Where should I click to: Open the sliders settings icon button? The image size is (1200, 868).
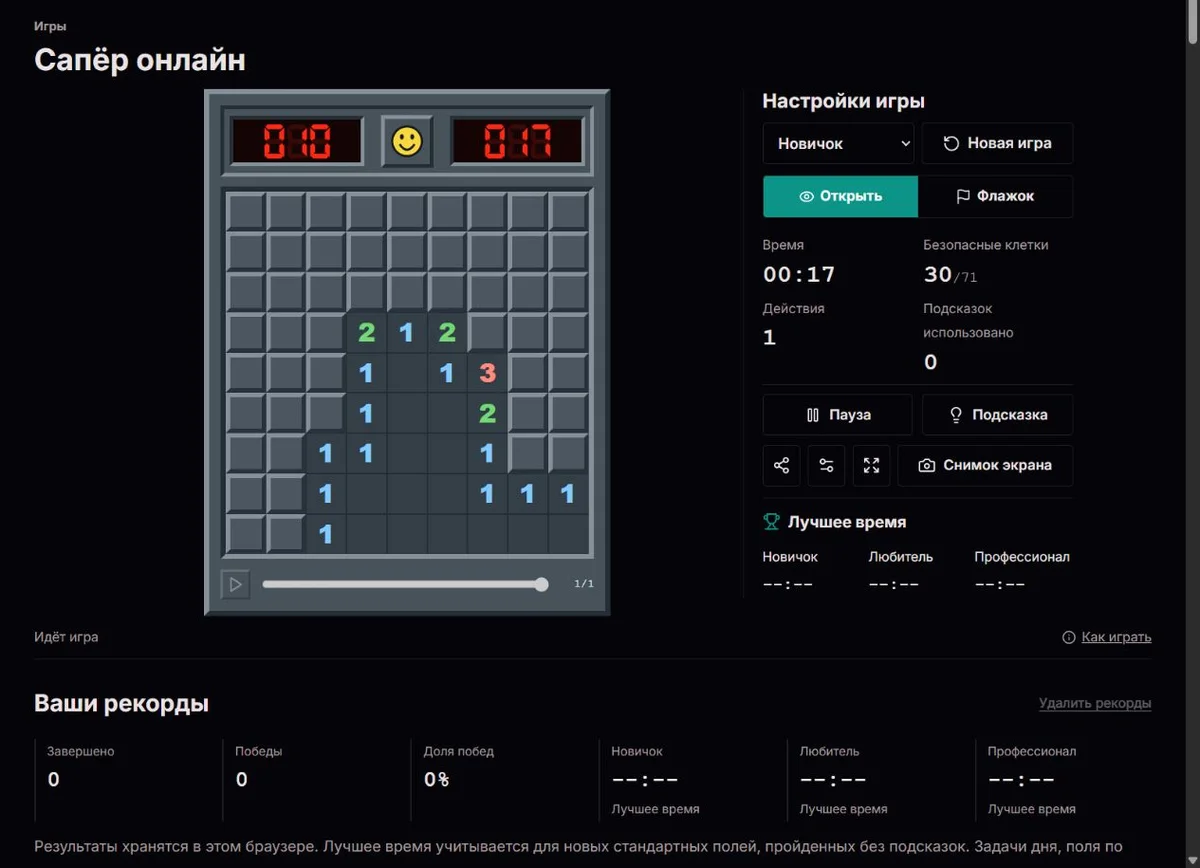pyautogui.click(x=826, y=466)
